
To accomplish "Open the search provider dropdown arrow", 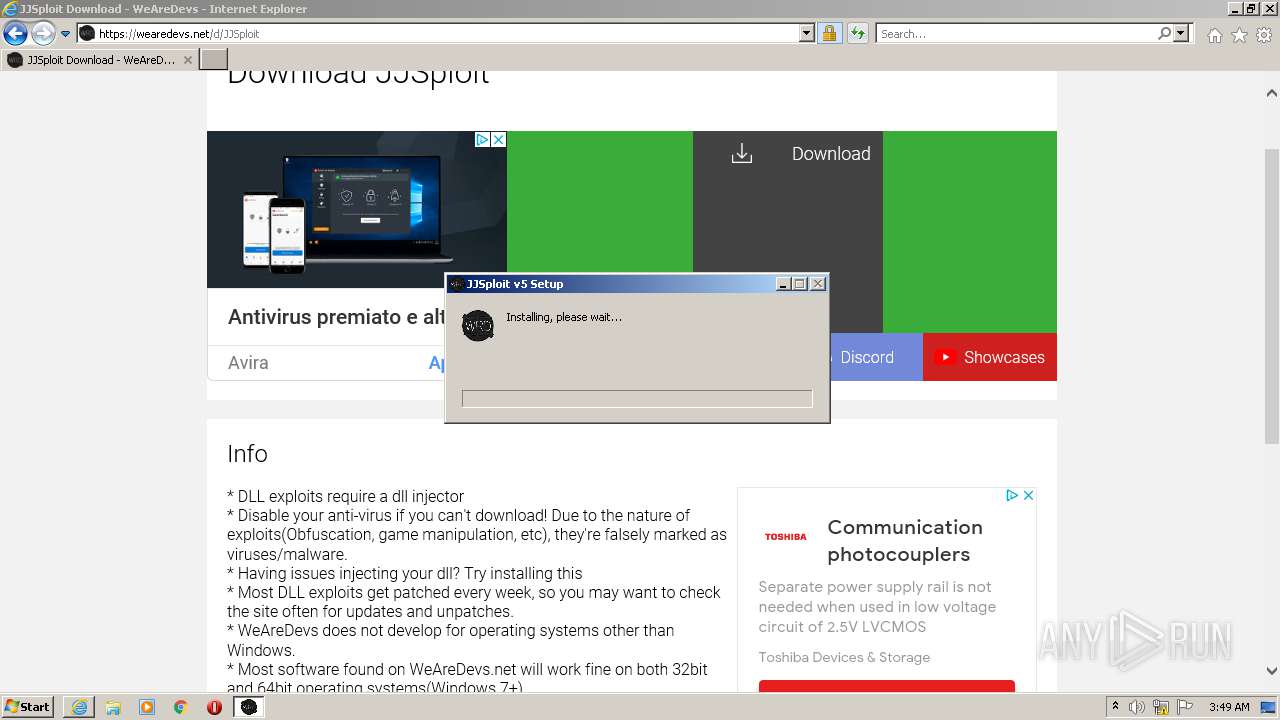I will [1181, 34].
